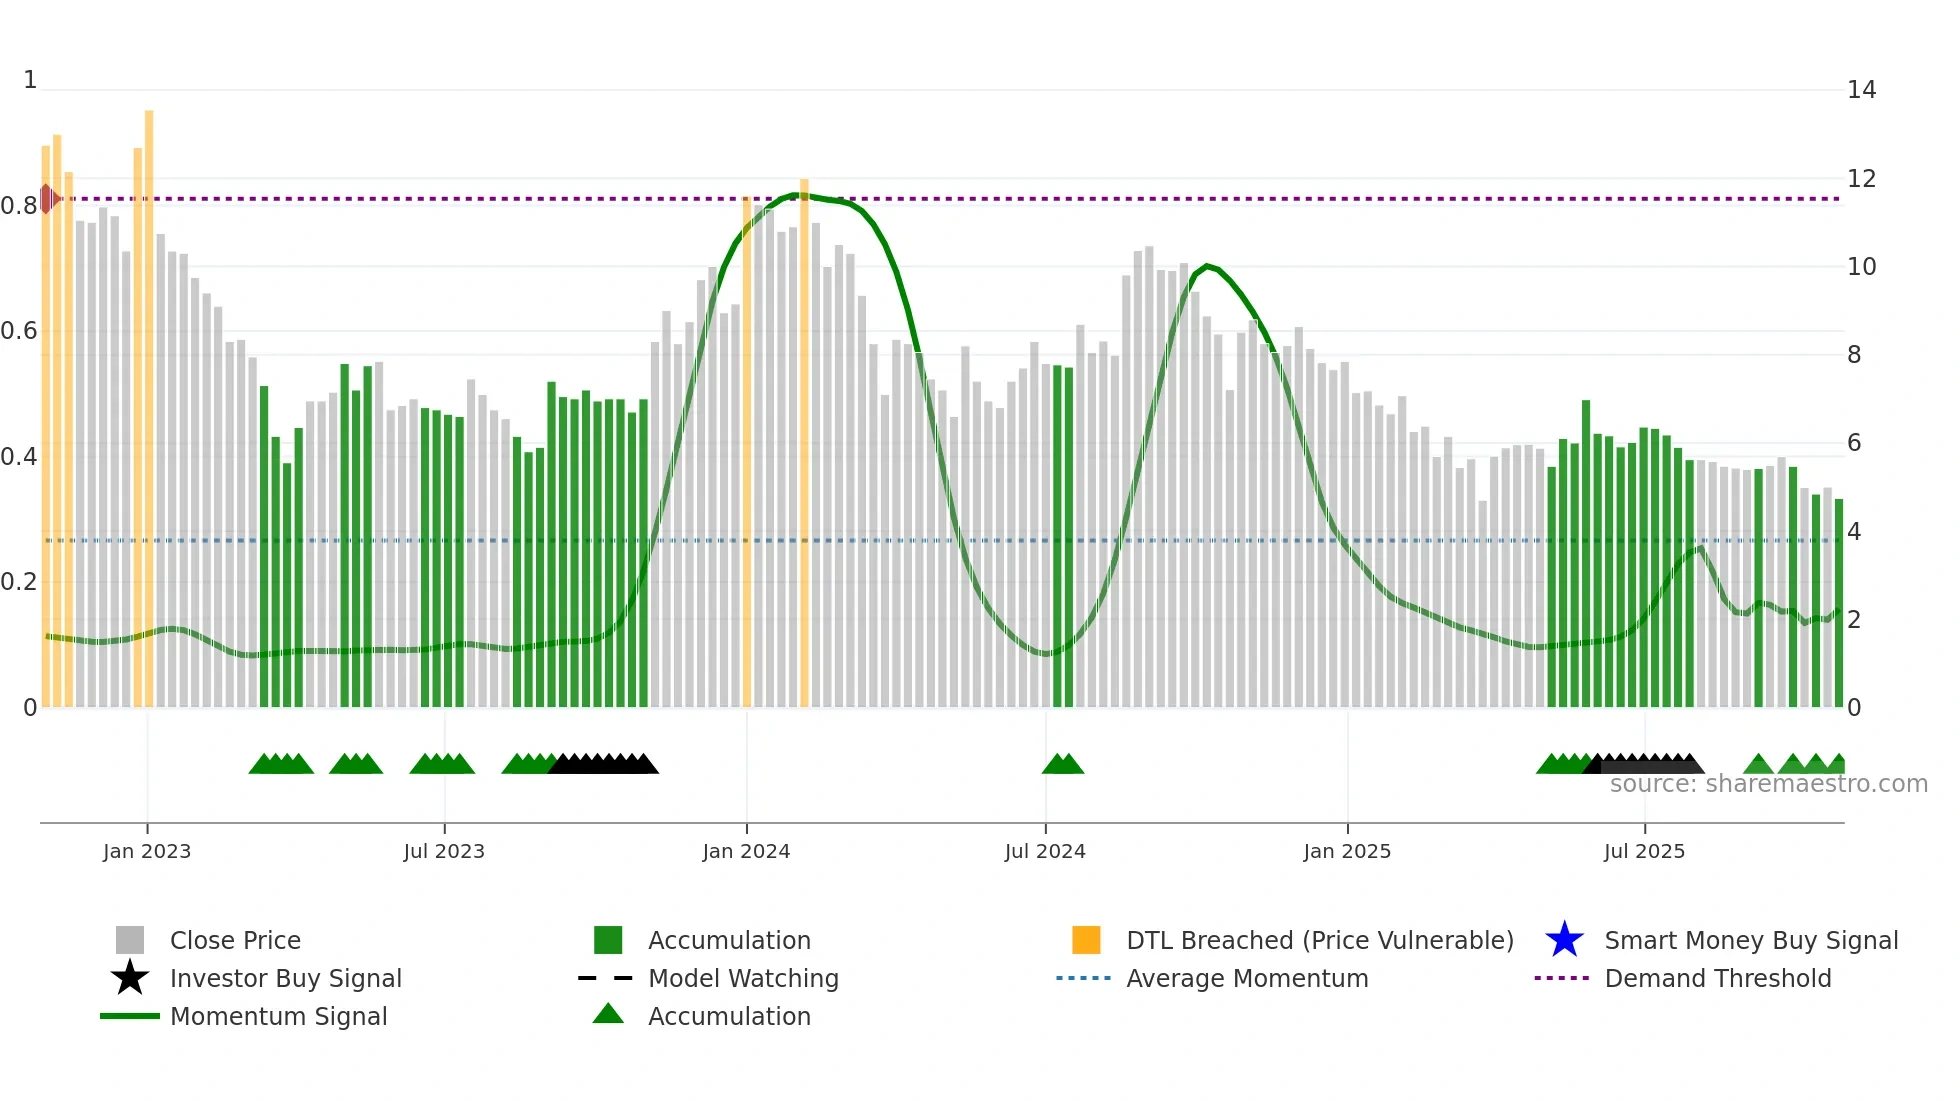Screen dimensions: 1960x1102
Task: Click the purple dotted Demand Threshold legend line
Action: [x=1561, y=978]
